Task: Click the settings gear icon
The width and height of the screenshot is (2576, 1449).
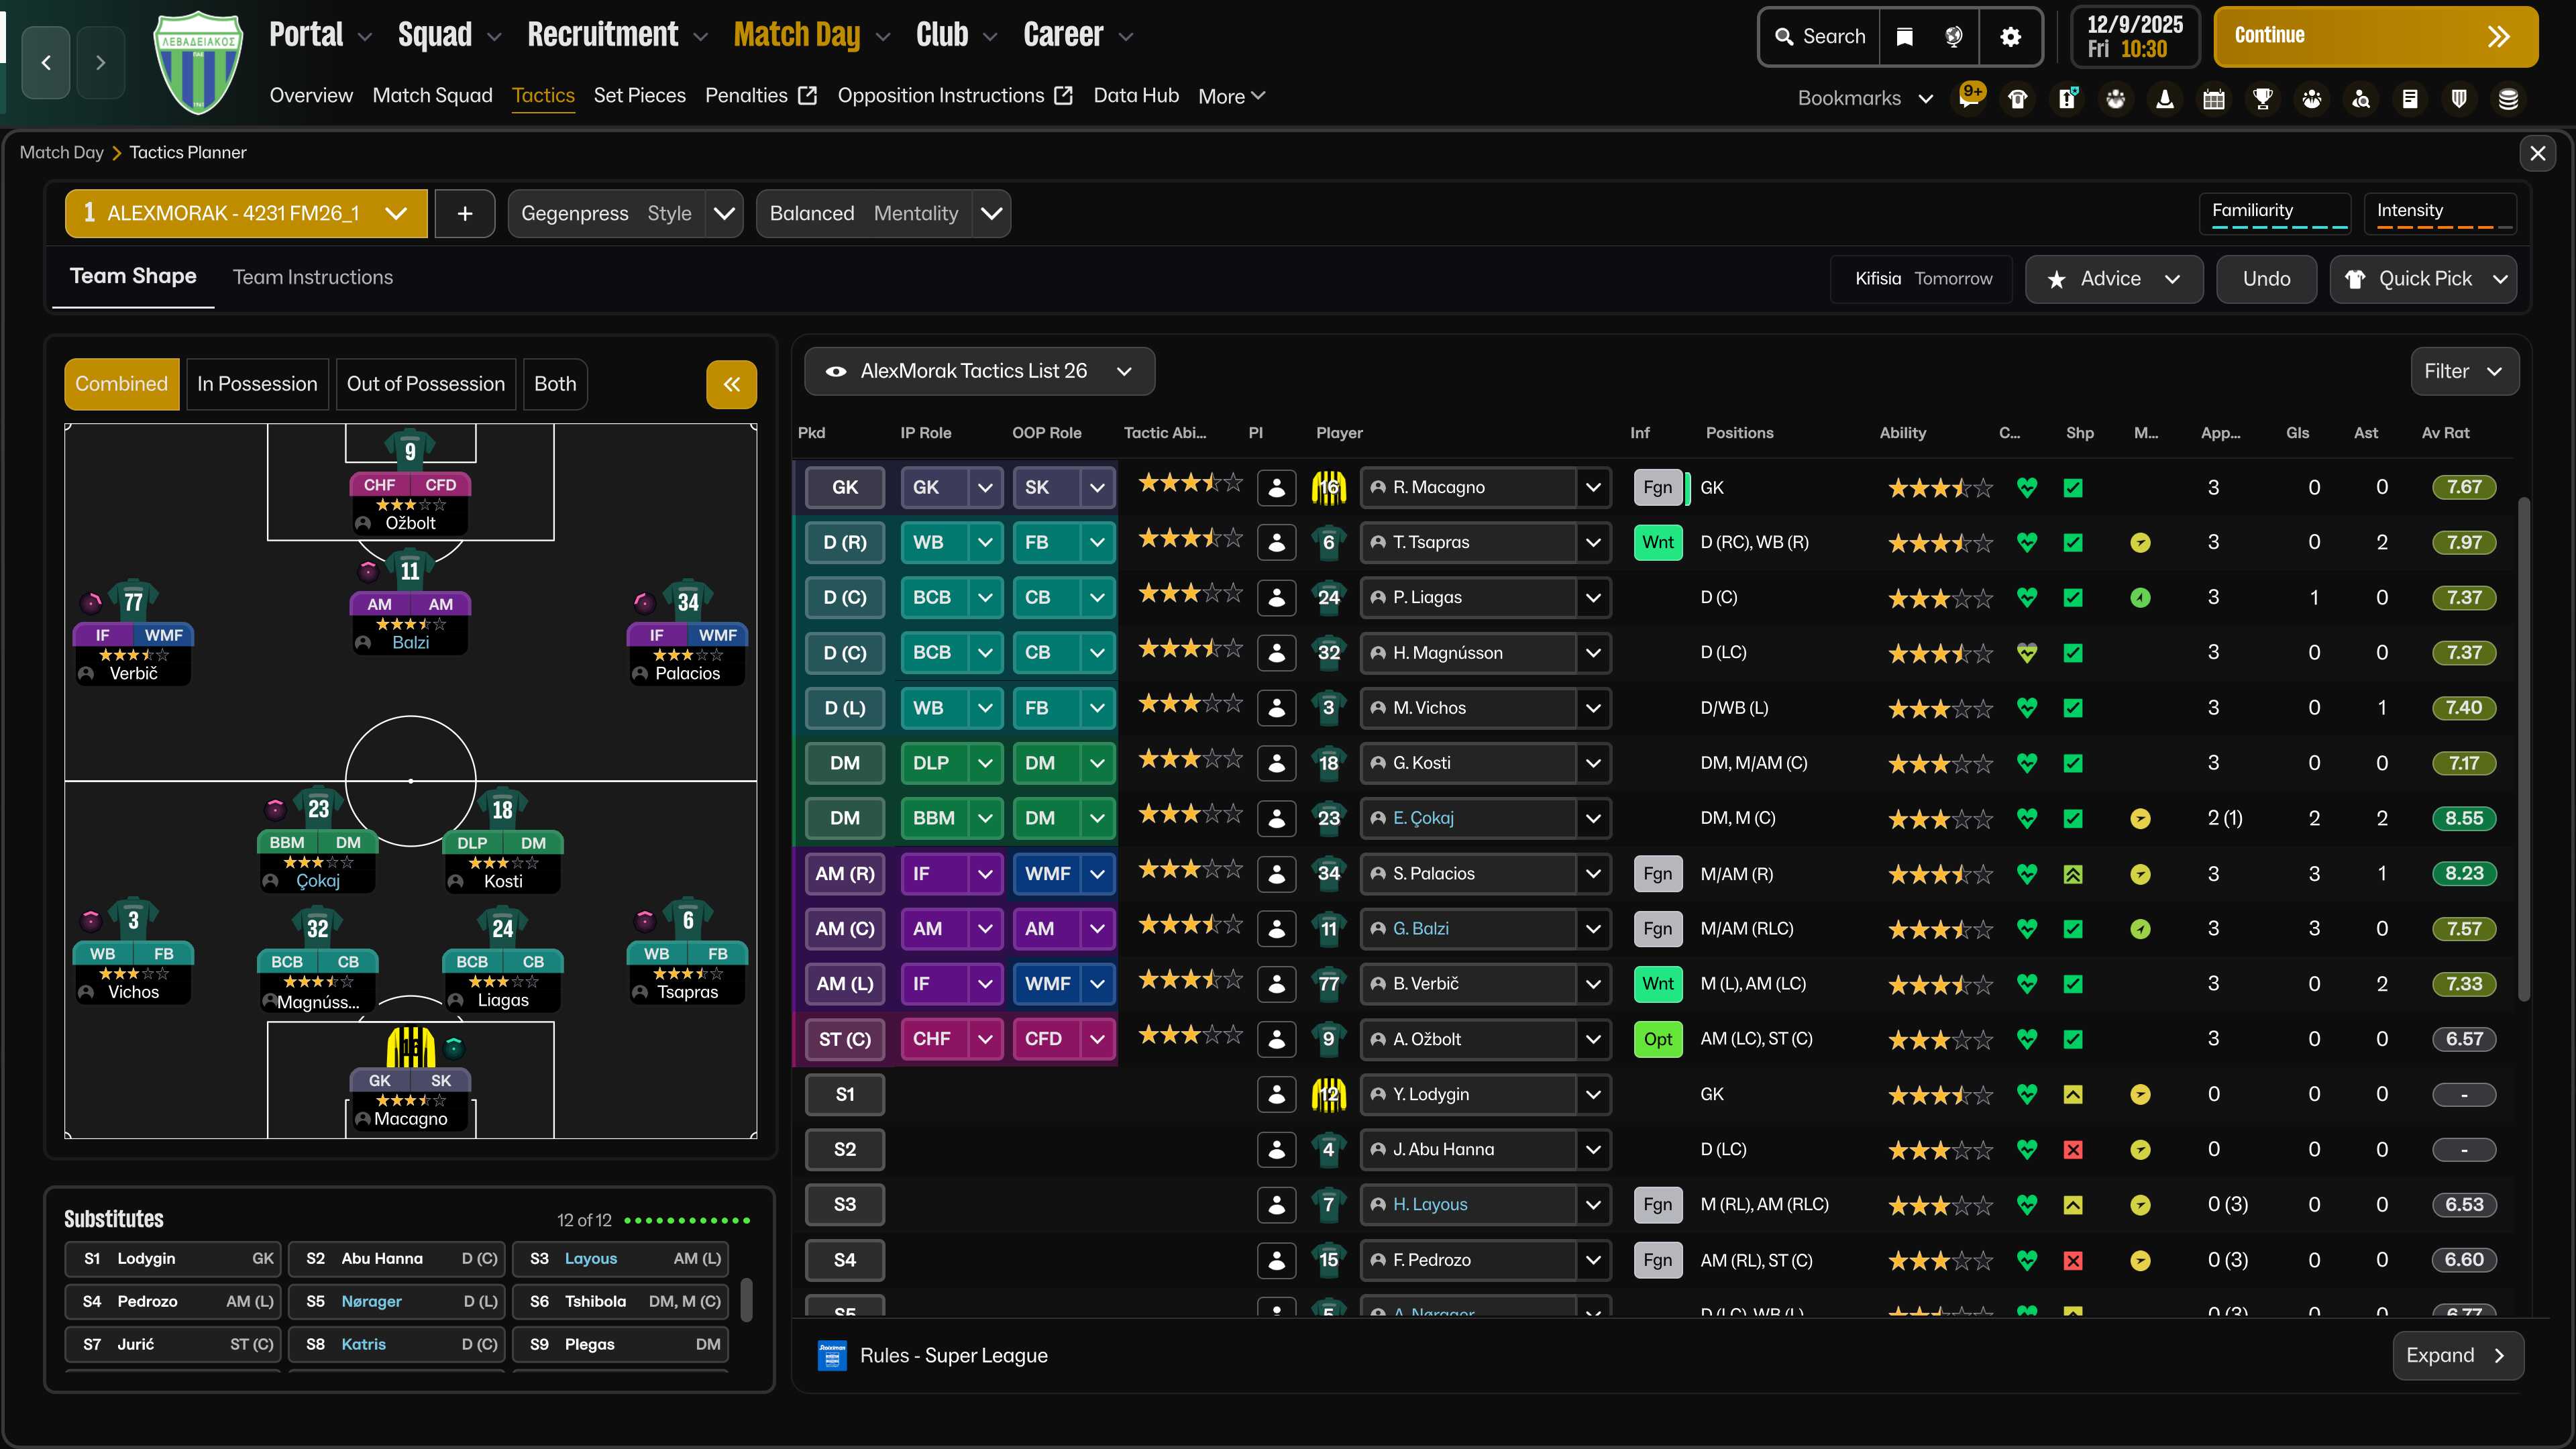Action: point(2010,37)
